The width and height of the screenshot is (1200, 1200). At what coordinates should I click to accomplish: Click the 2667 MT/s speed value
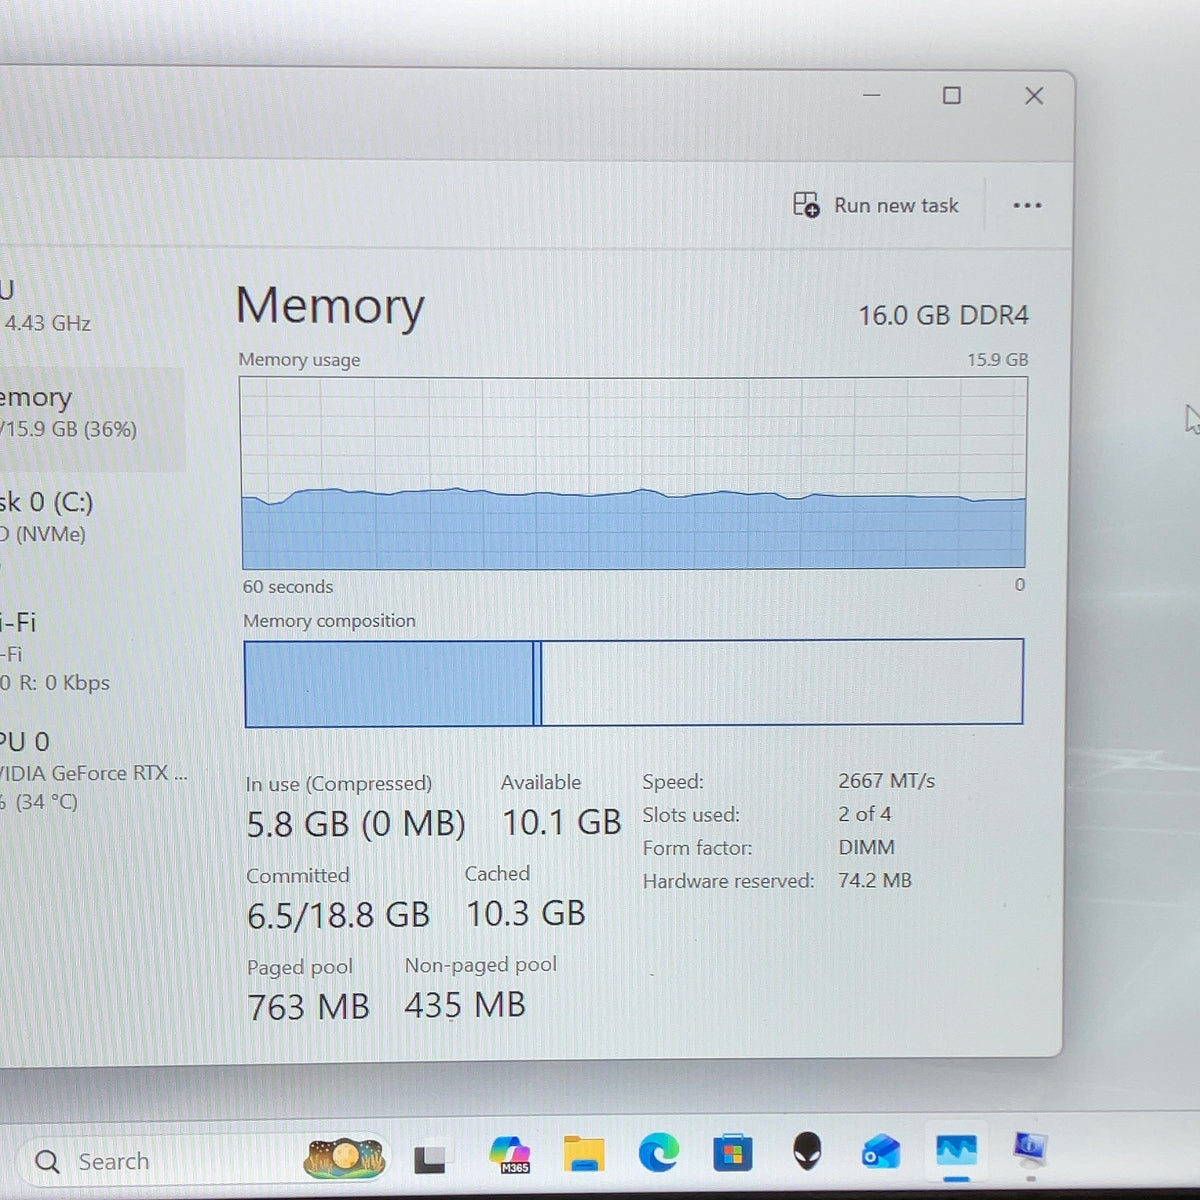pos(886,781)
